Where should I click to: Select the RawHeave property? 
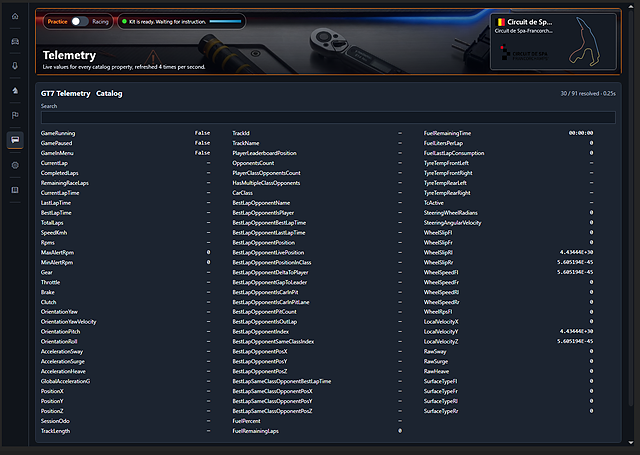point(436,371)
